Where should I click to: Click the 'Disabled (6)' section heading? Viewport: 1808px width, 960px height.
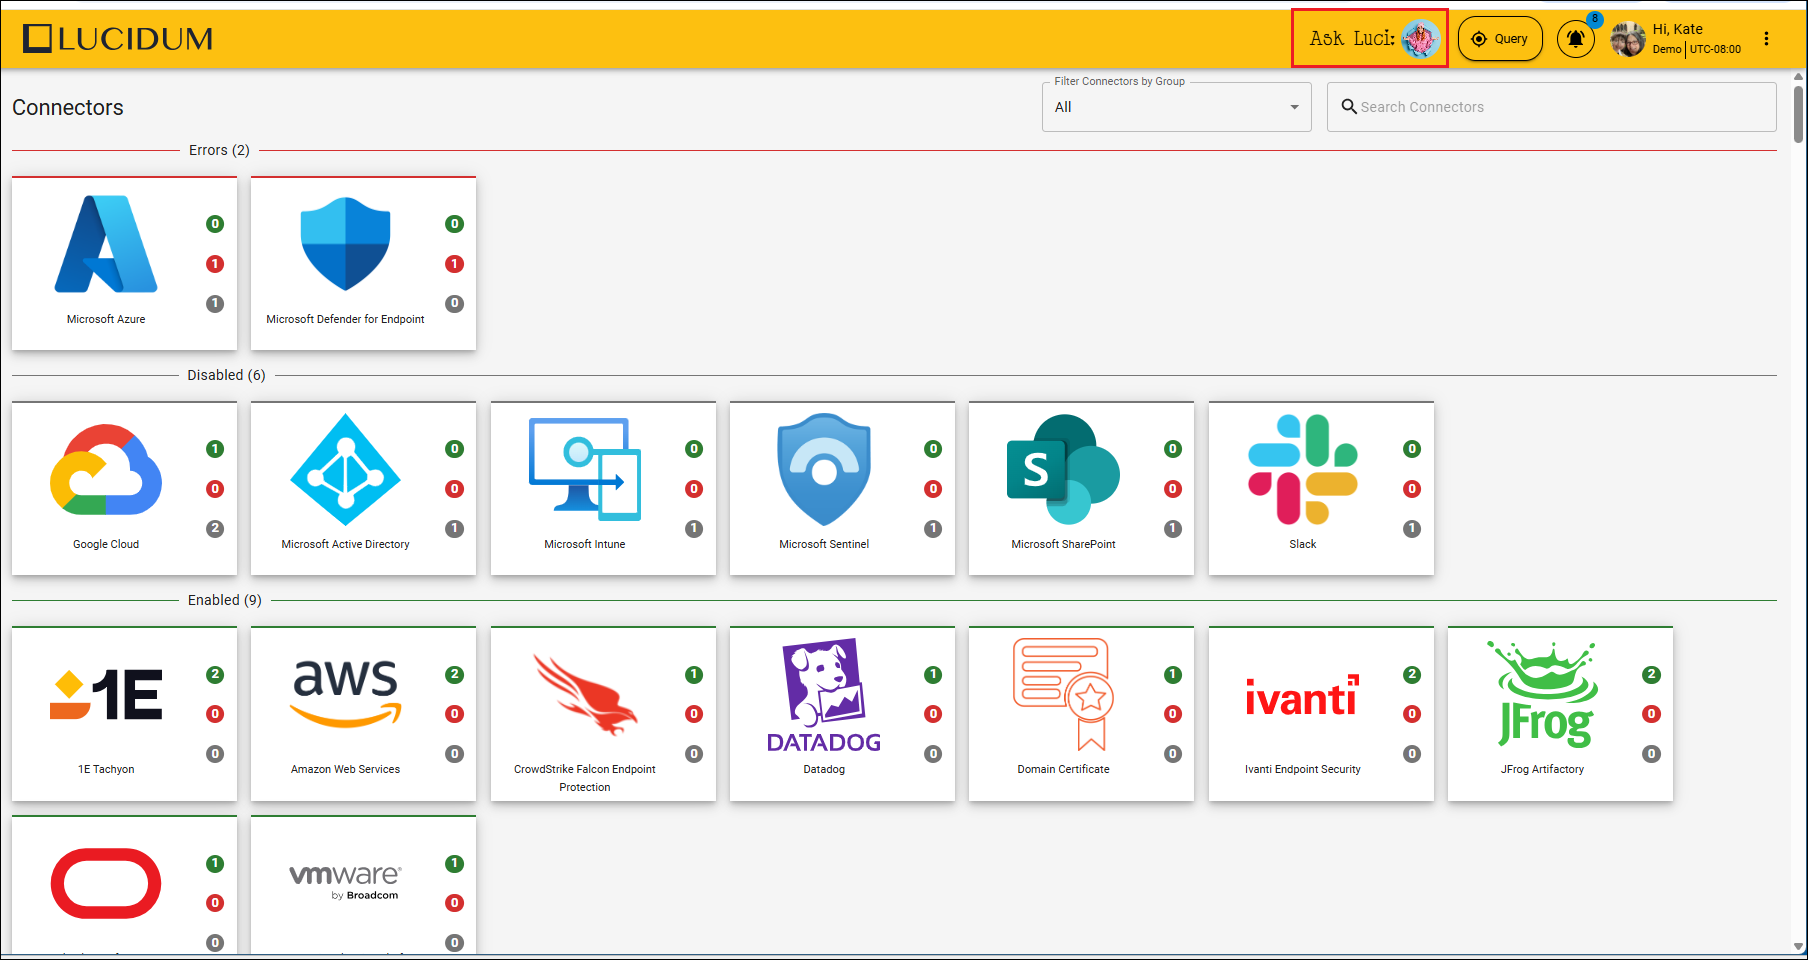point(226,375)
